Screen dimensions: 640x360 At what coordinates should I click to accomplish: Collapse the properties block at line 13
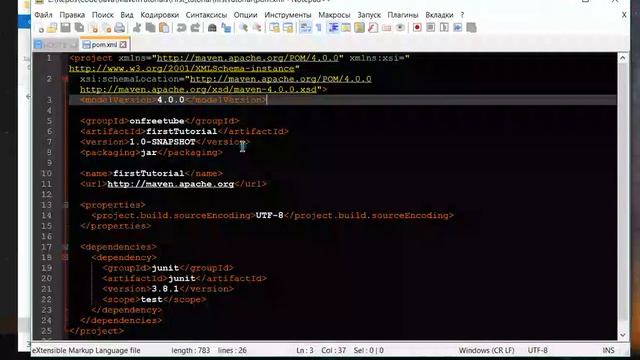point(66,204)
